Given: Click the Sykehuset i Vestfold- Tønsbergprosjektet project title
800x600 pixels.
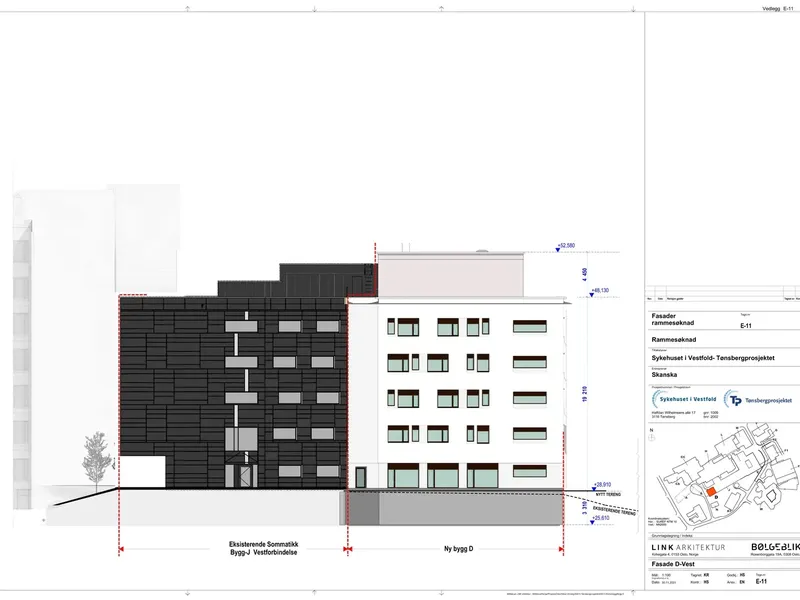Looking at the screenshot, I should [x=713, y=358].
